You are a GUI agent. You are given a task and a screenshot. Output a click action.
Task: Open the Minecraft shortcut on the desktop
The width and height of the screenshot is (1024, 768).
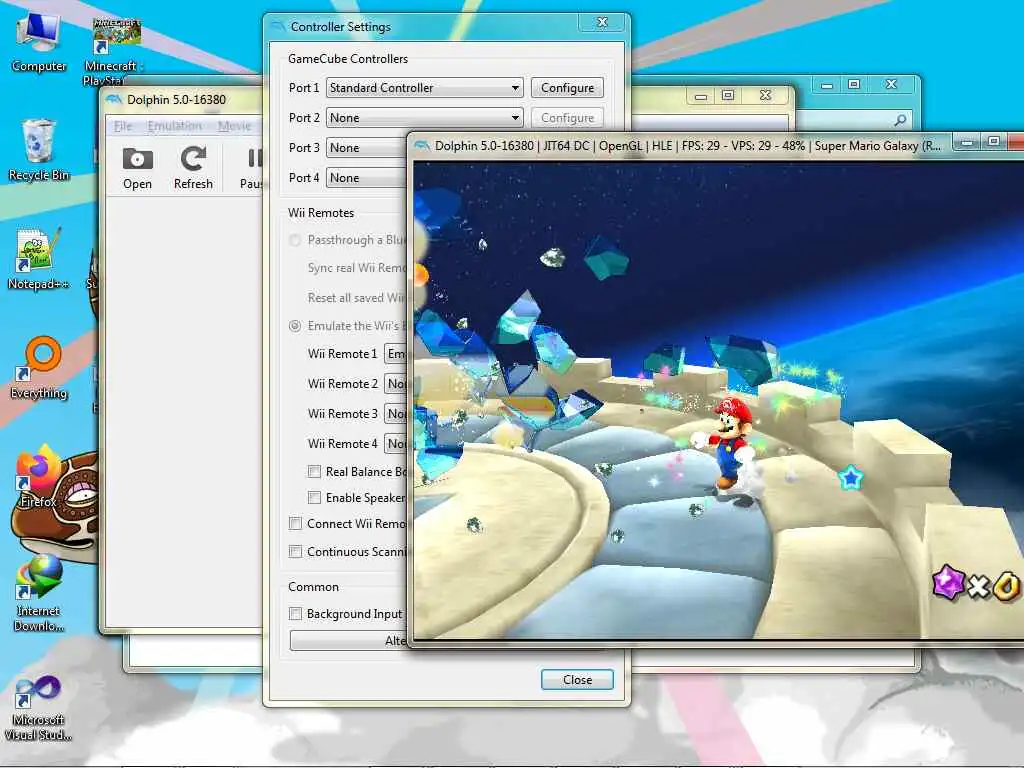[114, 51]
